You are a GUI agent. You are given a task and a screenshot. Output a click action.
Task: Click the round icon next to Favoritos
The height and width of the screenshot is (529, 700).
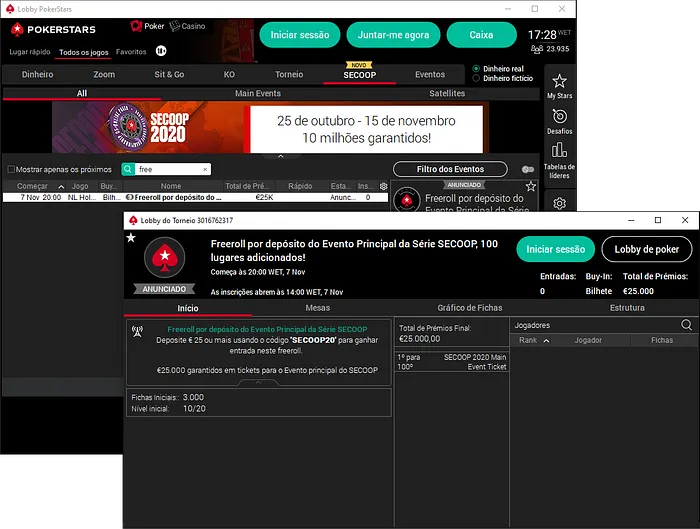tap(161, 51)
